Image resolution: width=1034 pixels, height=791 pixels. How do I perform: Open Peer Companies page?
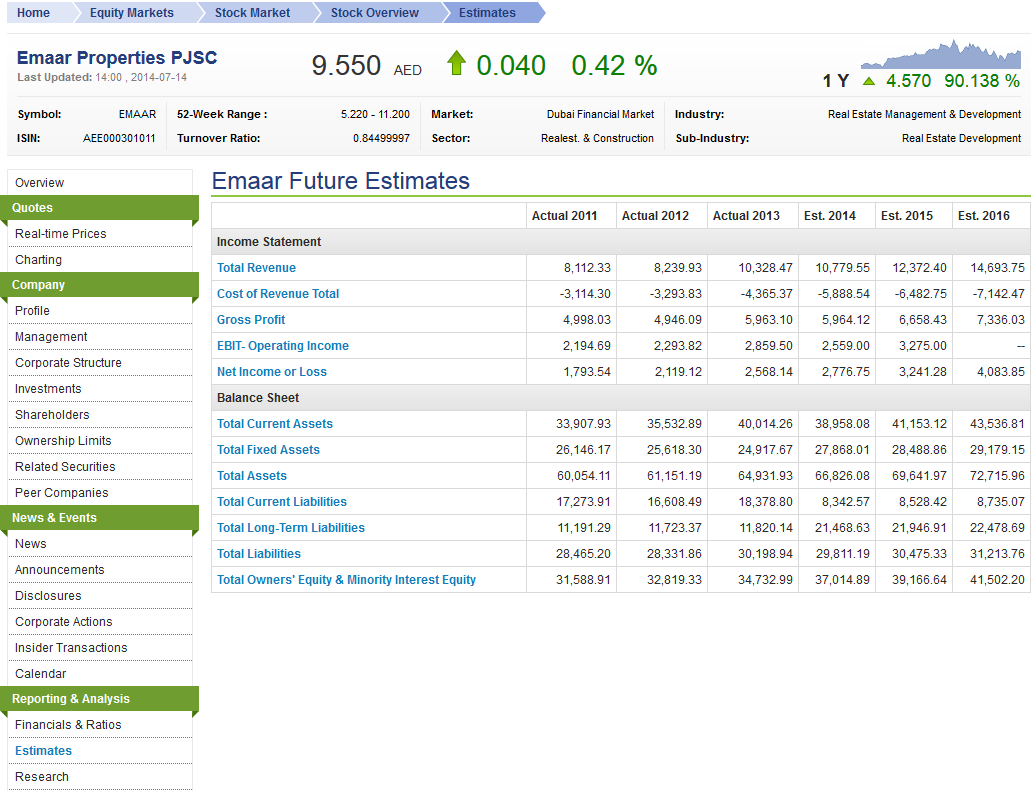[62, 492]
